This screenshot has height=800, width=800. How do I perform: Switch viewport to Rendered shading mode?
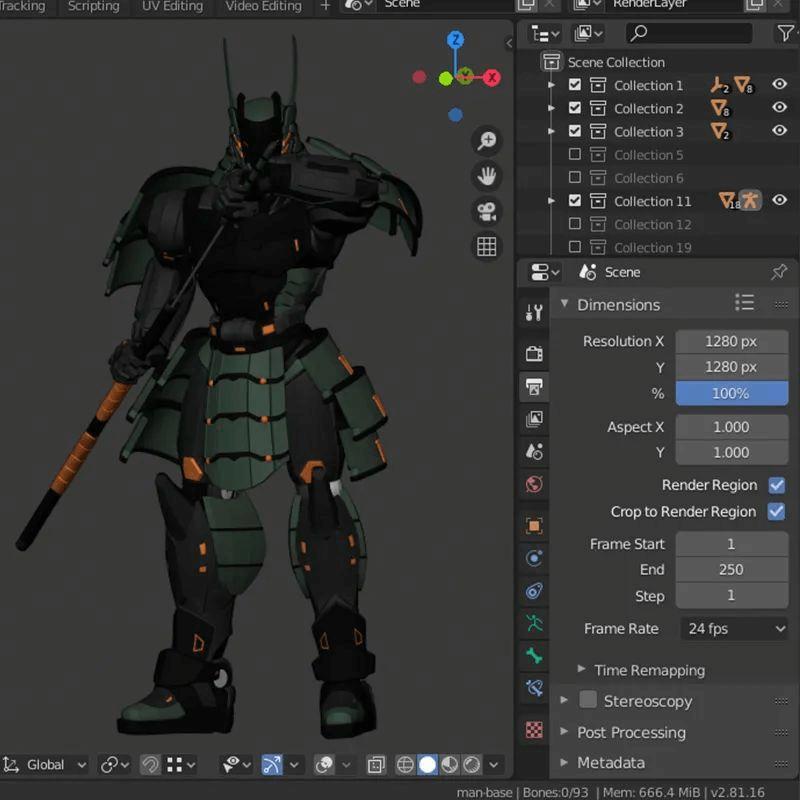(473, 765)
